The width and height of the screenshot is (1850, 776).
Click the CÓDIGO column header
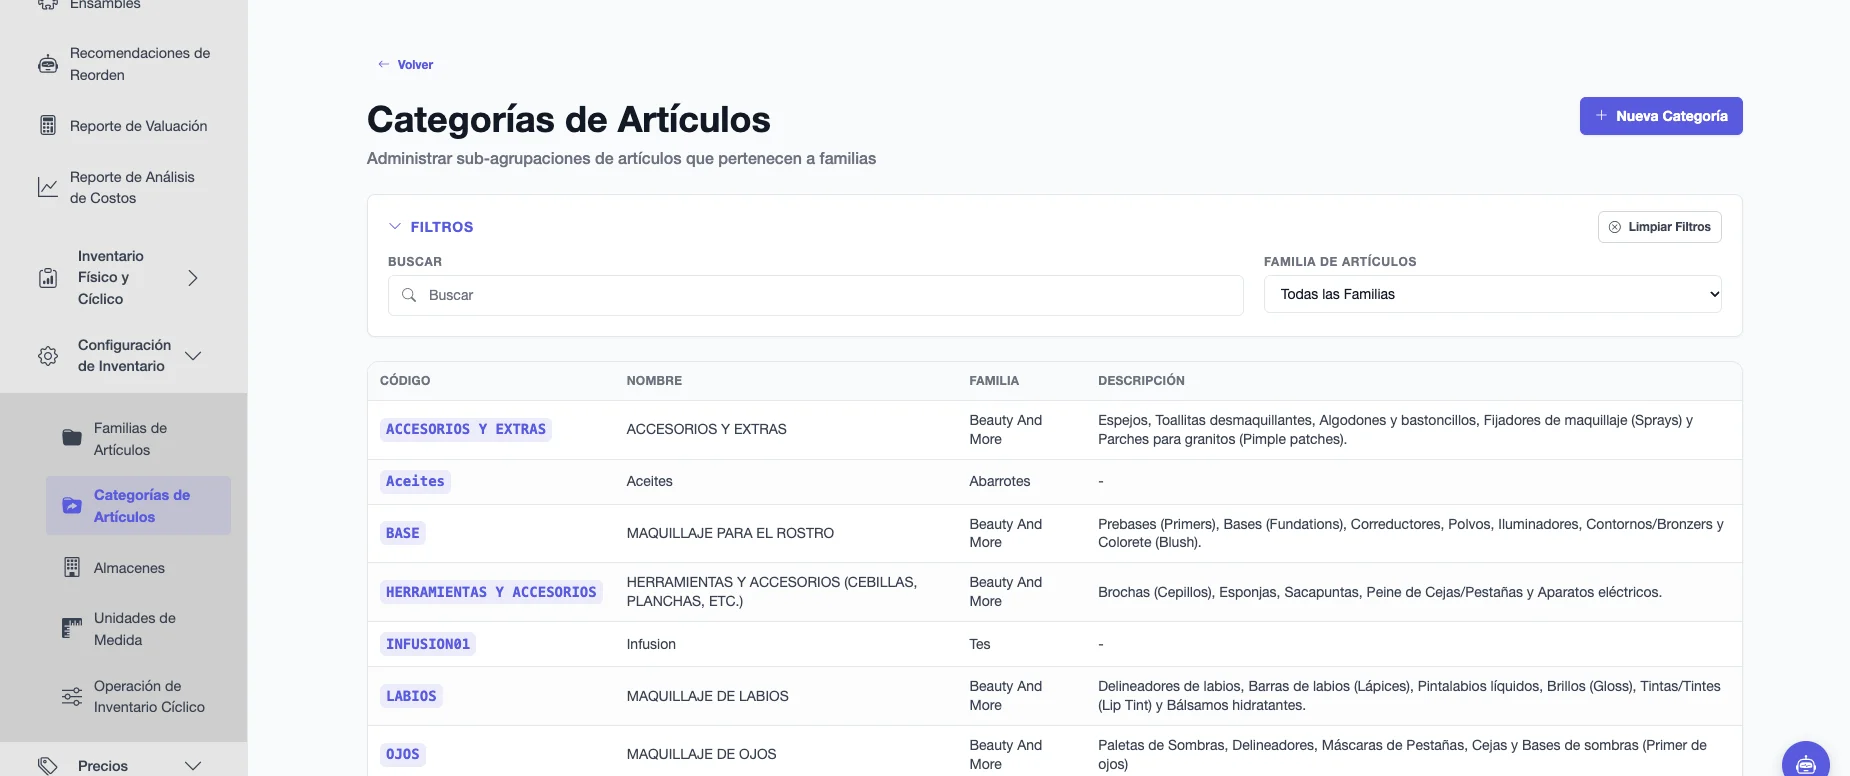[x=405, y=381]
